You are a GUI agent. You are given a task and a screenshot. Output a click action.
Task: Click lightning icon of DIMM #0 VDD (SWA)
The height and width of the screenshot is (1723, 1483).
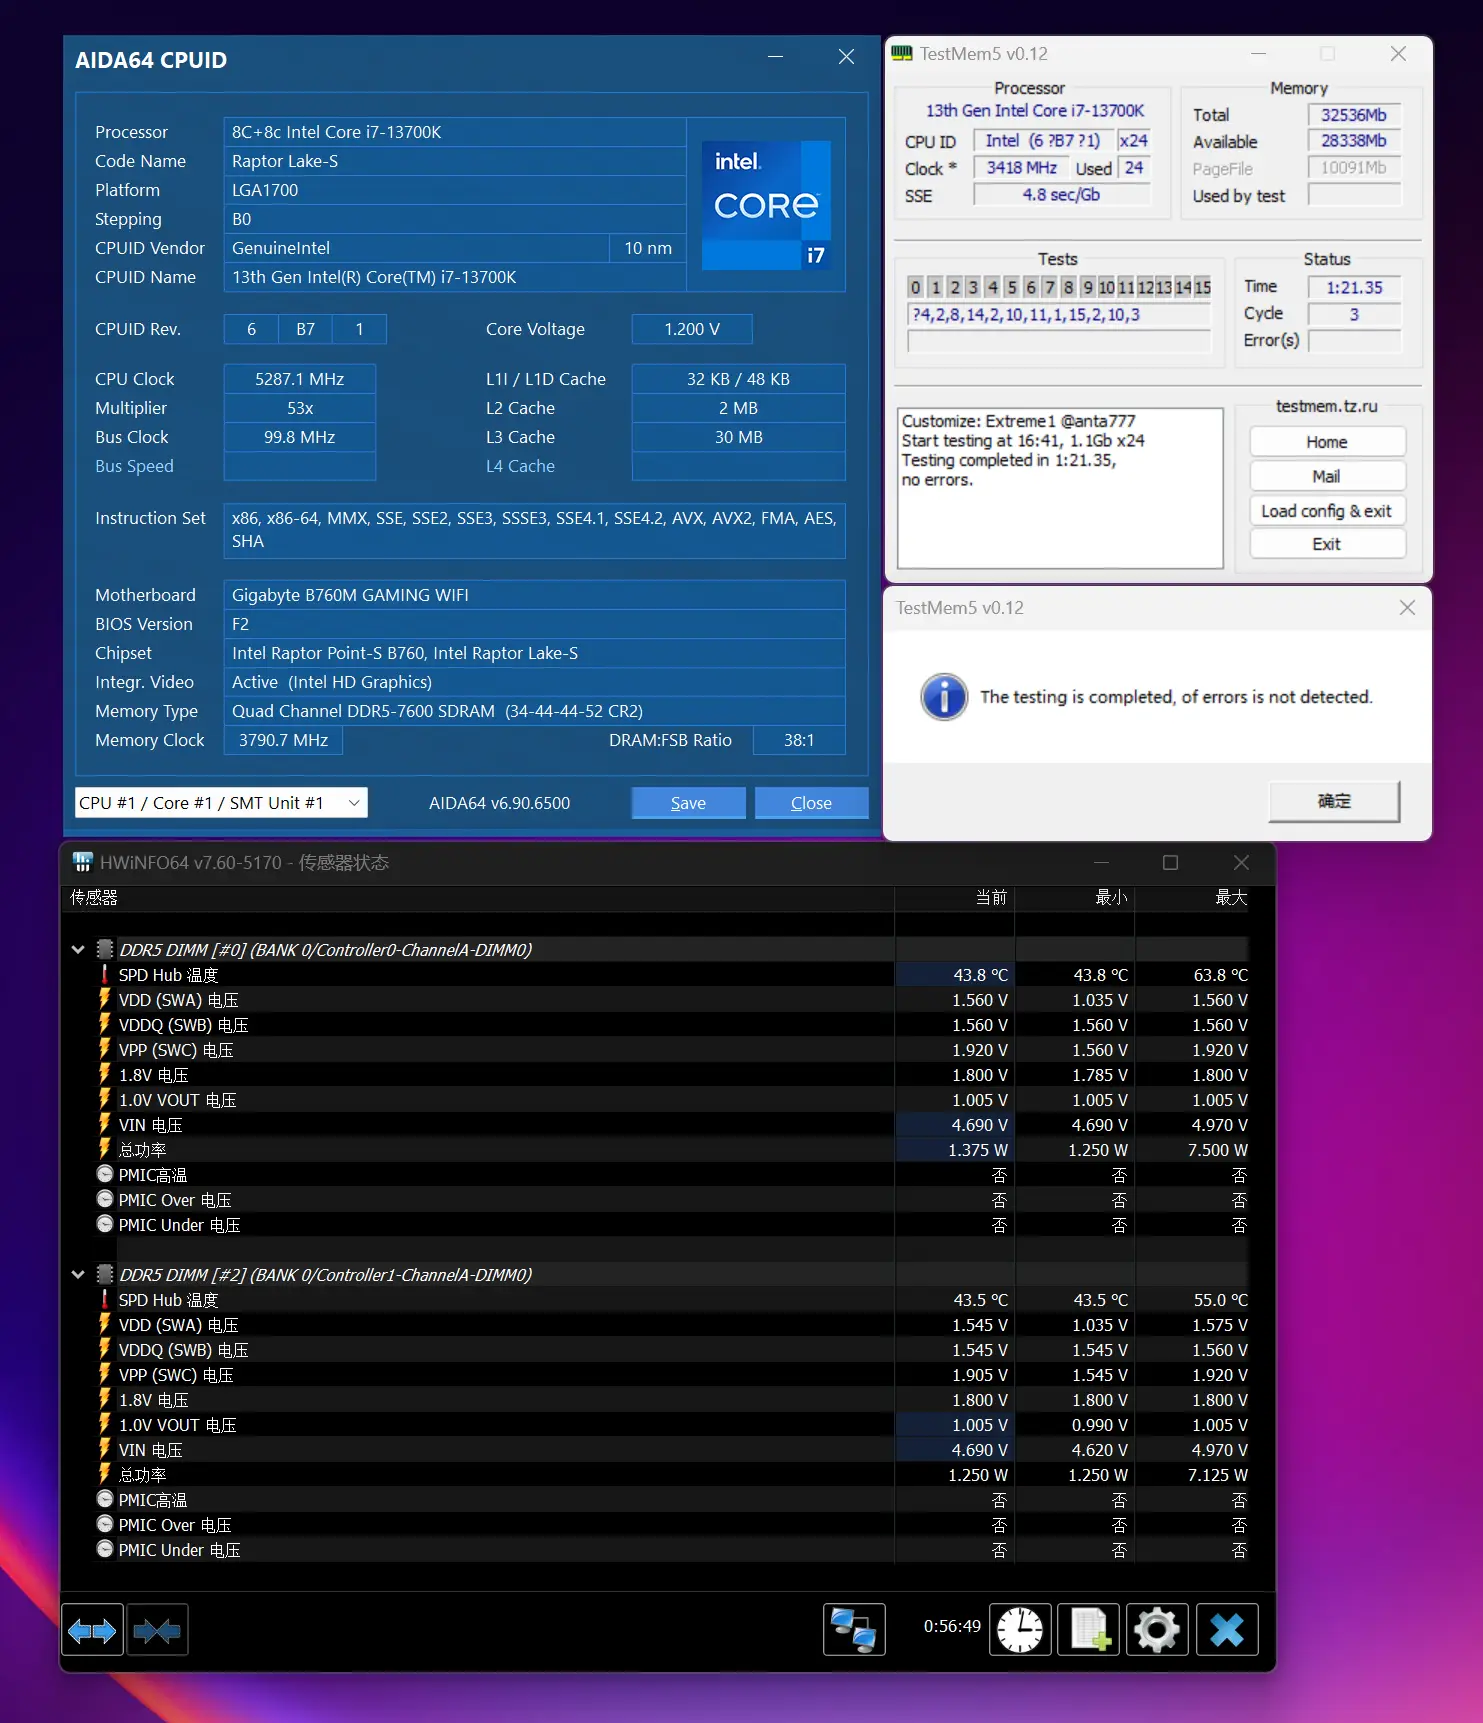click(105, 999)
